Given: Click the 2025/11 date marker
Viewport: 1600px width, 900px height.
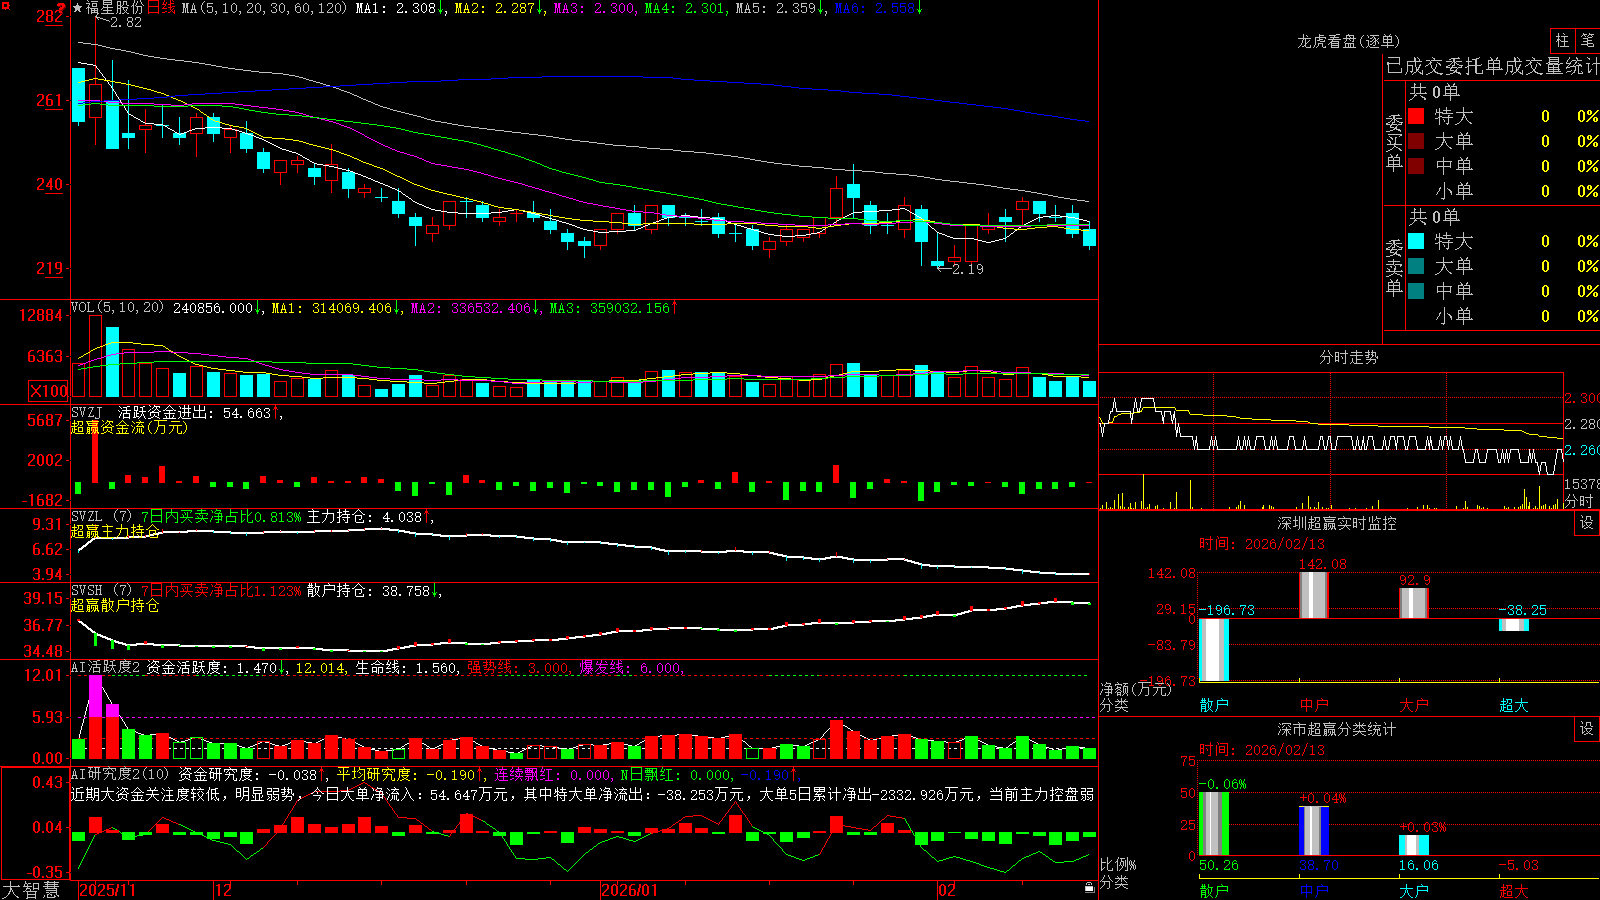Looking at the screenshot, I should 107,890.
